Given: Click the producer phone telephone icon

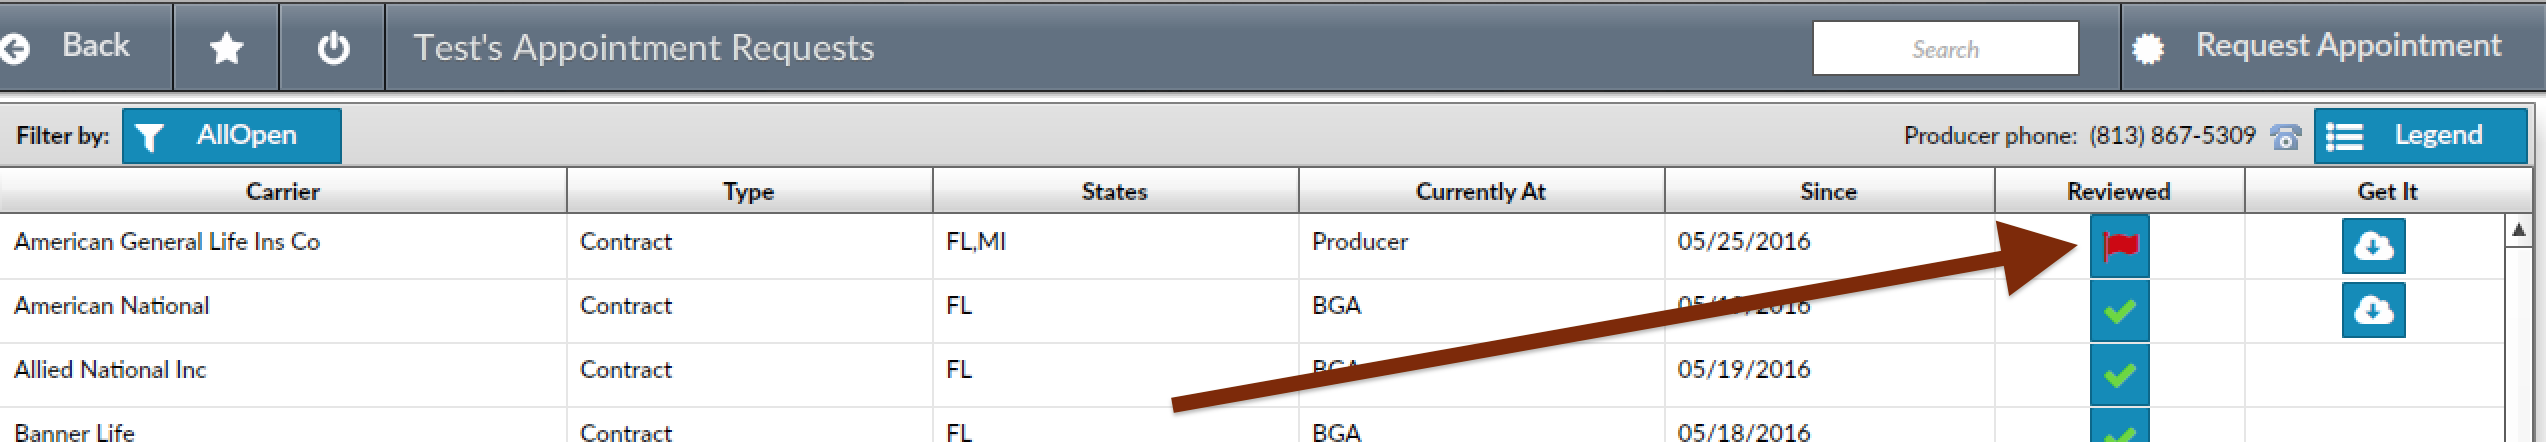Looking at the screenshot, I should (2285, 137).
